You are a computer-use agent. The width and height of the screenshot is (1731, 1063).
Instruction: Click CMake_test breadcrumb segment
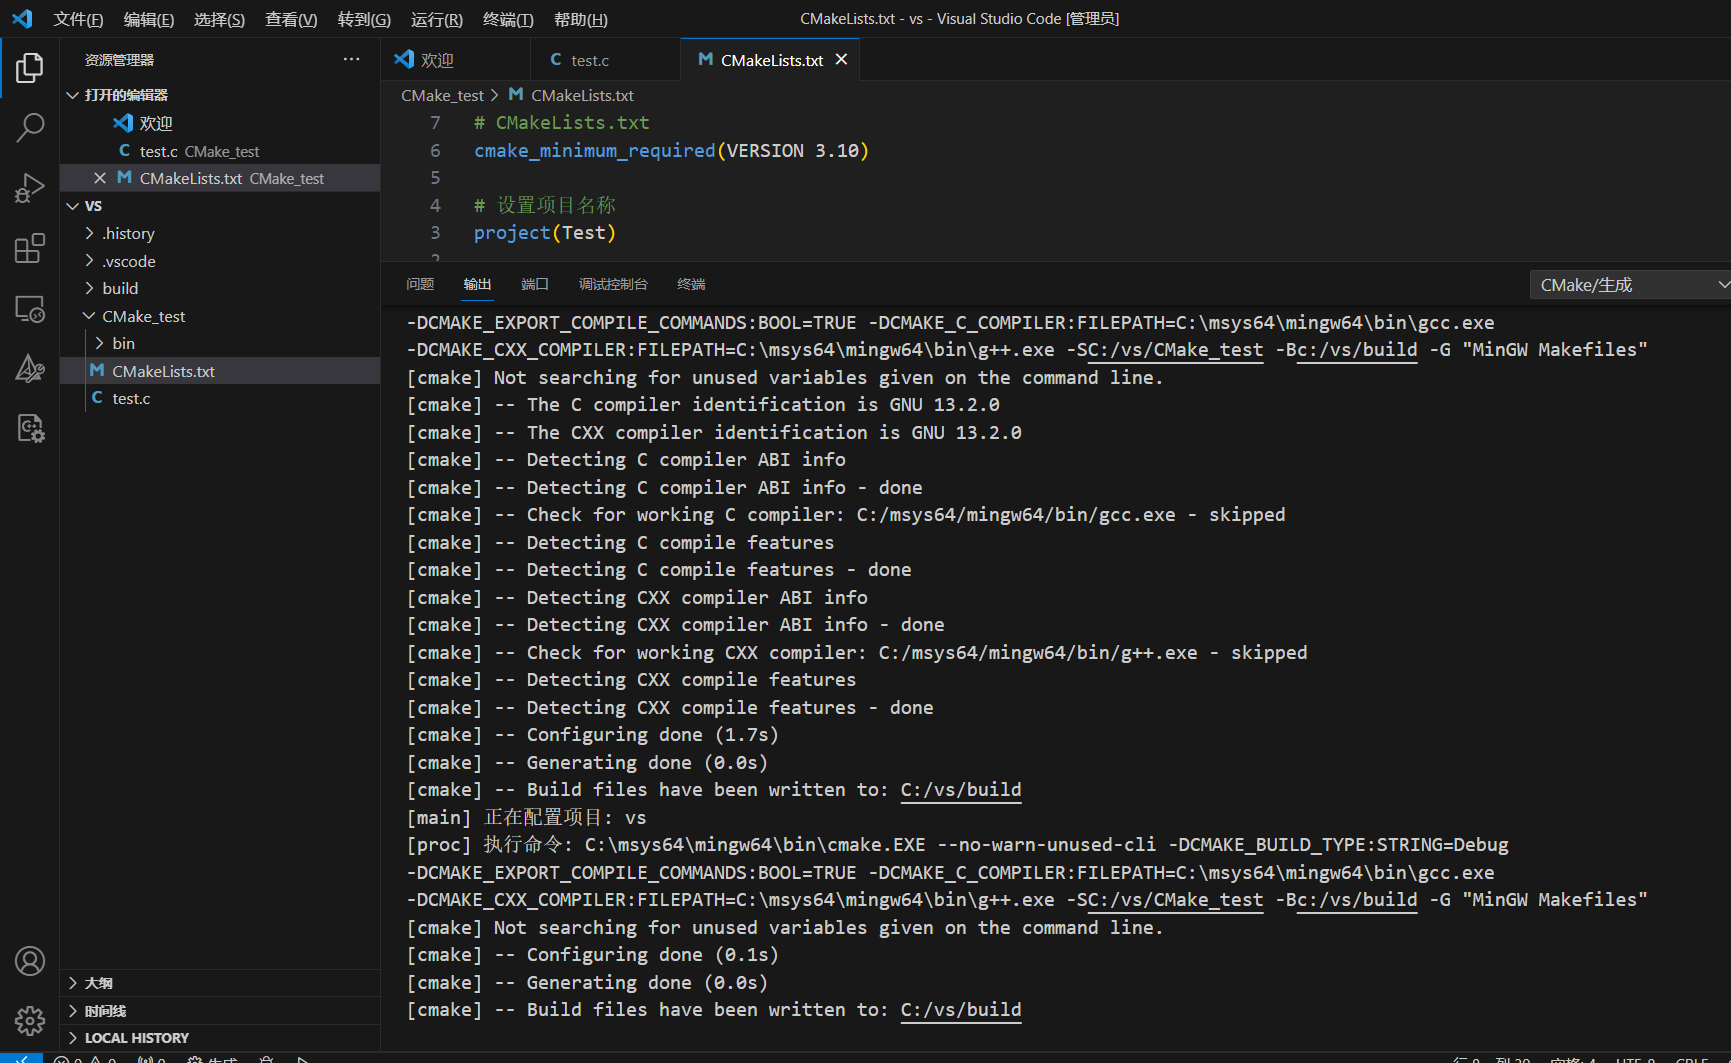[x=442, y=95]
